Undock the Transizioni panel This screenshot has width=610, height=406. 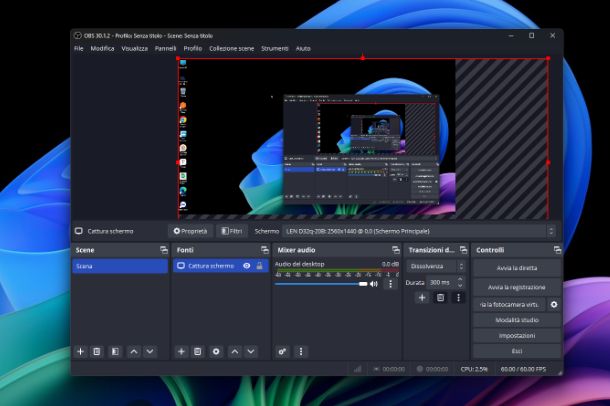[x=463, y=250]
